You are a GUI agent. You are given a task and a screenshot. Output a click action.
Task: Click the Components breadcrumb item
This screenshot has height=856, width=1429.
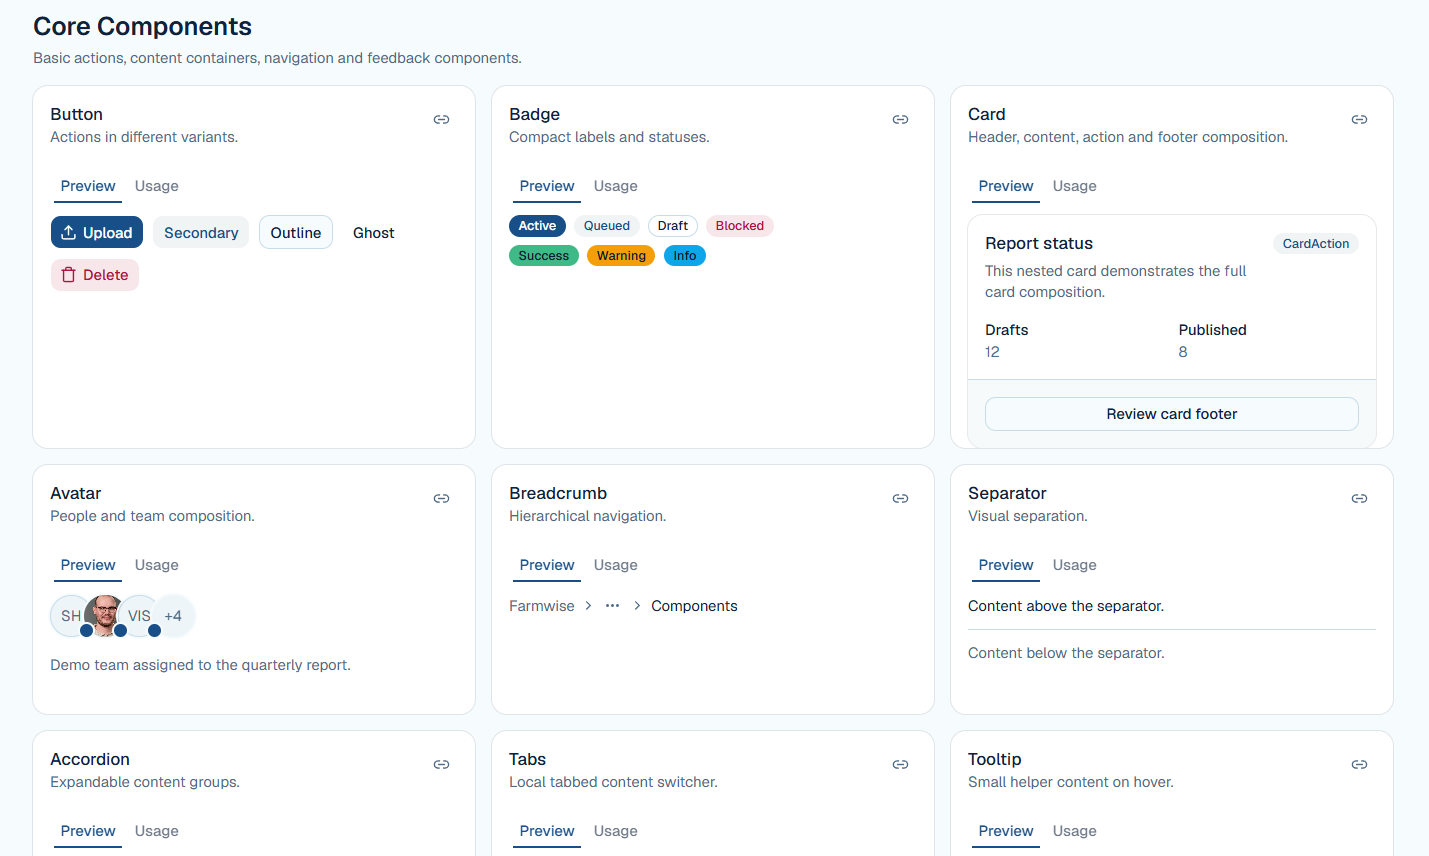tap(694, 606)
